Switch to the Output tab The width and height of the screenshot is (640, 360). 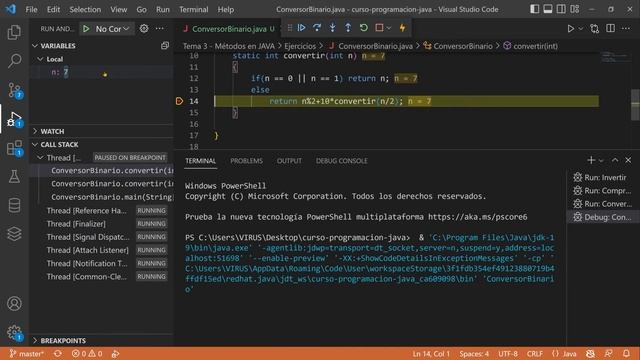coord(289,161)
